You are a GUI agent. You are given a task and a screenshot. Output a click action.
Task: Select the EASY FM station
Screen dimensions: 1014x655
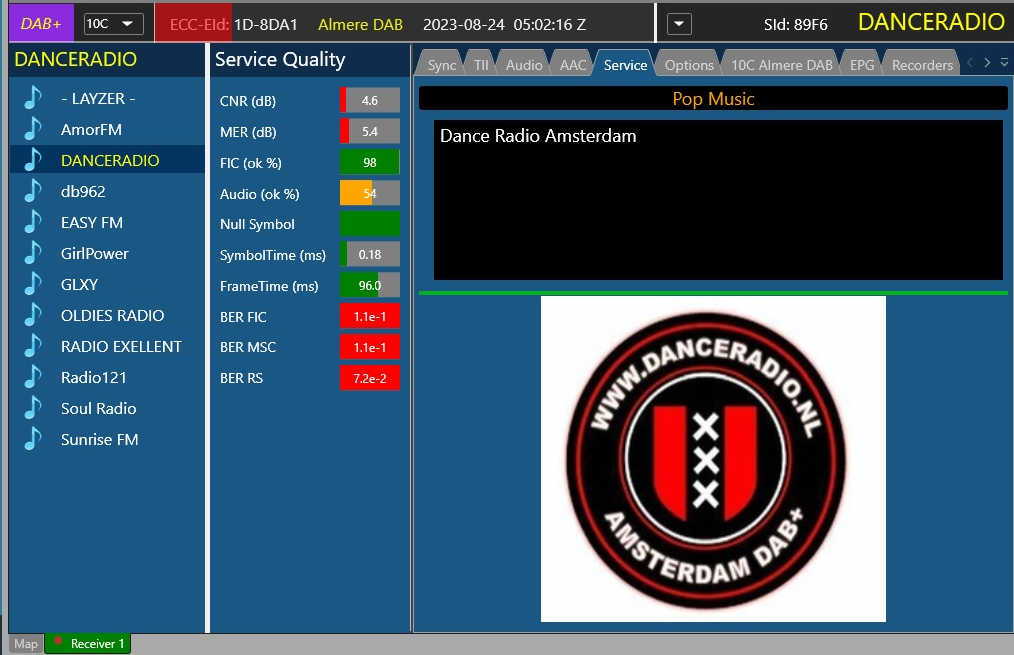tap(107, 222)
